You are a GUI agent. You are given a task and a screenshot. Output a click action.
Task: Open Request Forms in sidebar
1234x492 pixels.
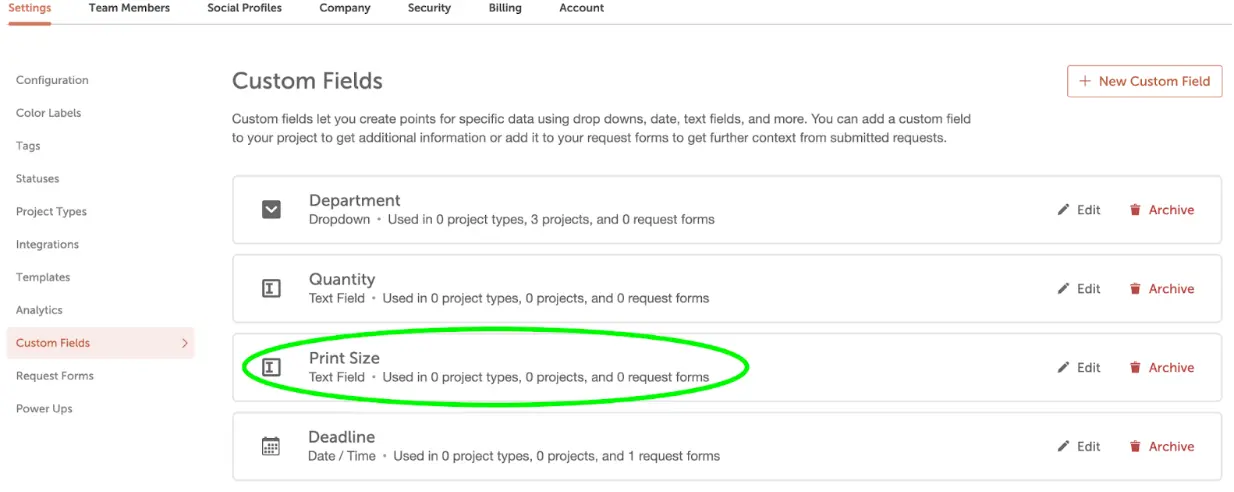pyautogui.click(x=55, y=376)
